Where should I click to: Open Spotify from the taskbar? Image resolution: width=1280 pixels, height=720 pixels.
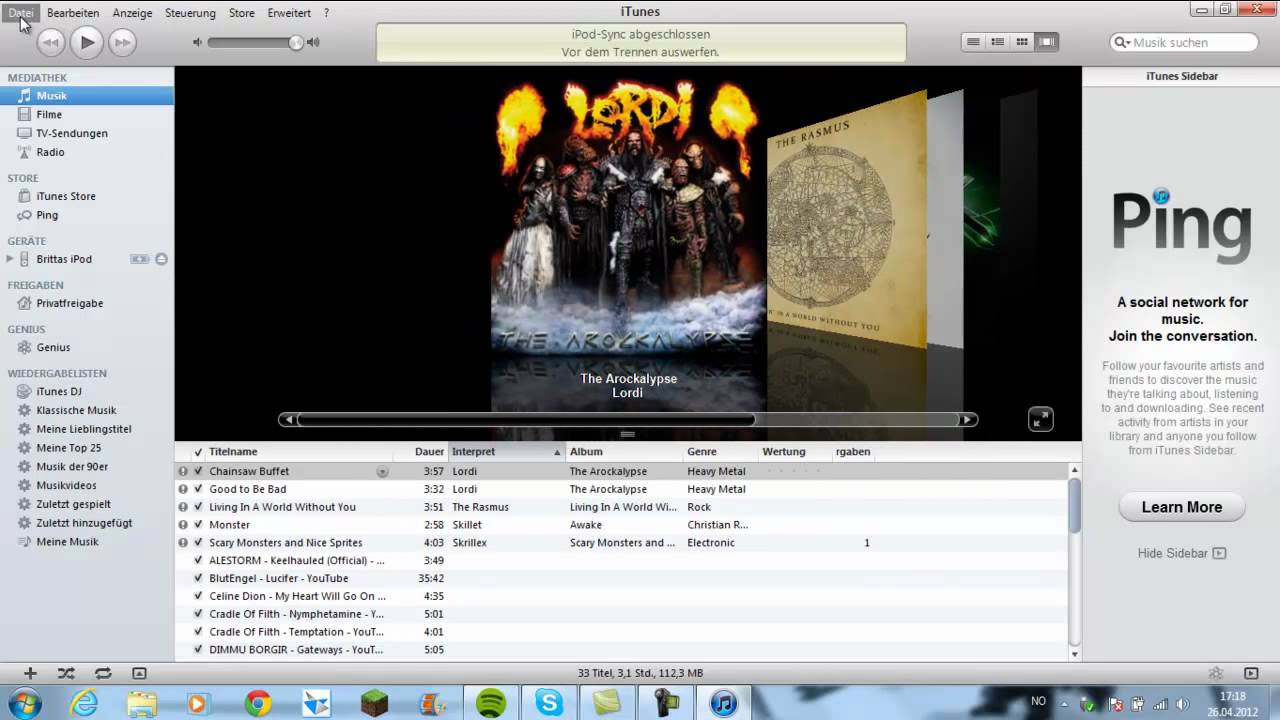[490, 703]
